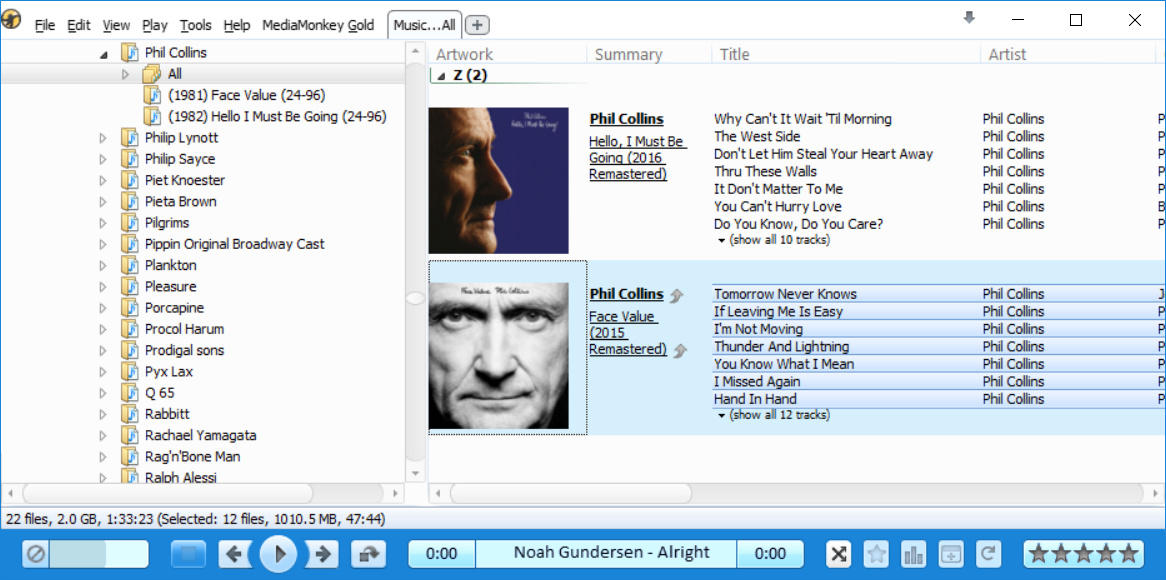
Task: Click the Porcapine folder icon
Action: coord(130,308)
